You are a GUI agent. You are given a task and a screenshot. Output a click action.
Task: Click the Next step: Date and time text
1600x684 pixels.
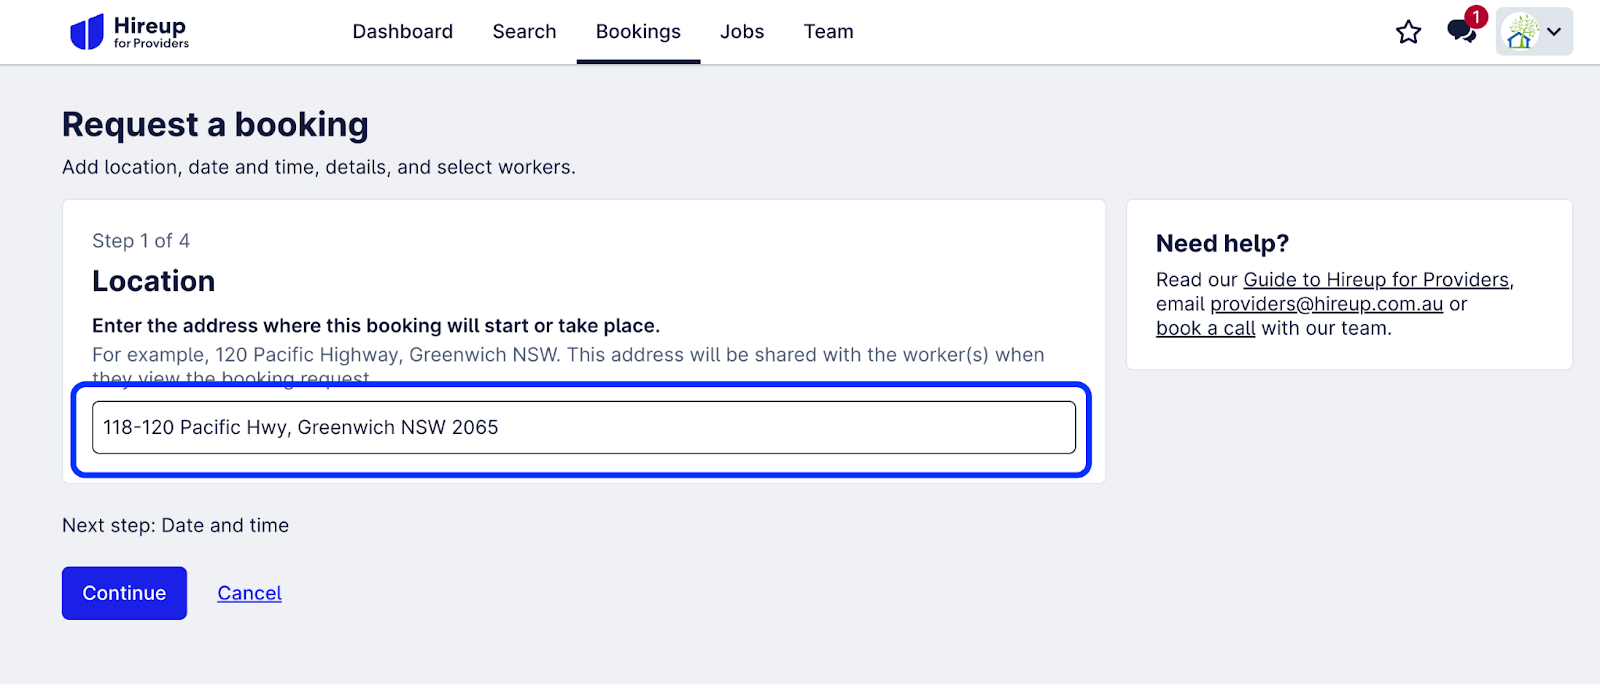click(176, 525)
